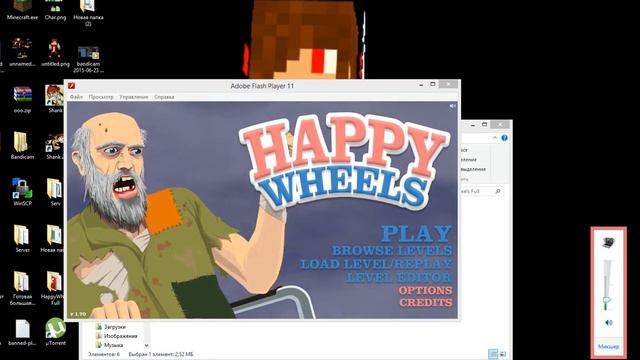Click the 'Выбран 1 элемент: 2,52 МБ' status text
This screenshot has width=640, height=360.
tap(161, 355)
